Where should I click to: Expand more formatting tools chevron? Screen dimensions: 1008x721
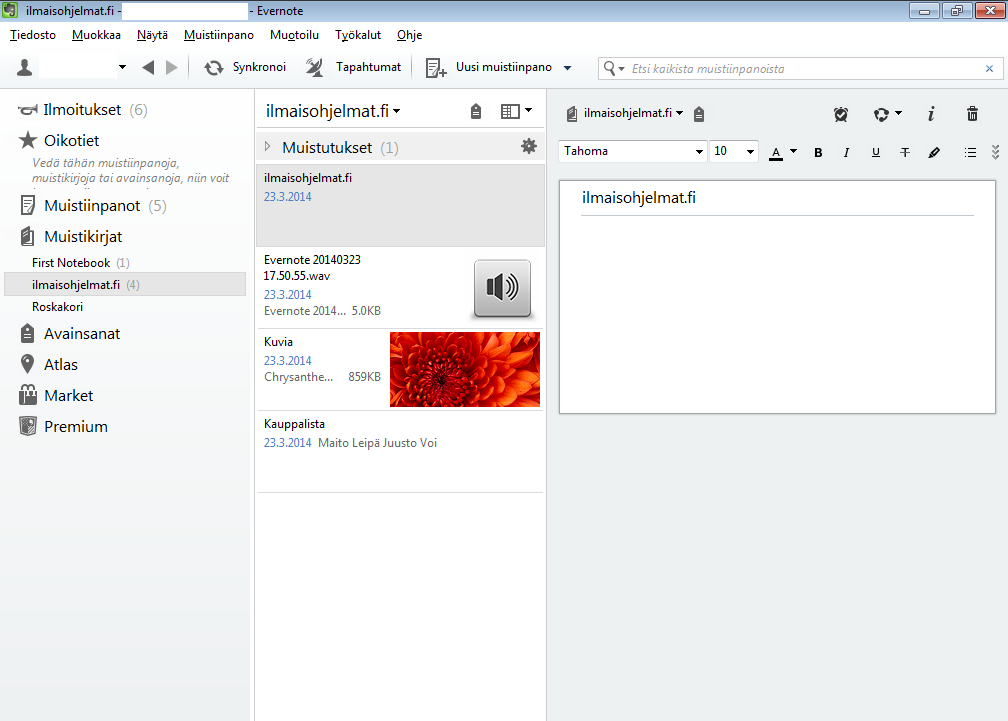[x=995, y=152]
